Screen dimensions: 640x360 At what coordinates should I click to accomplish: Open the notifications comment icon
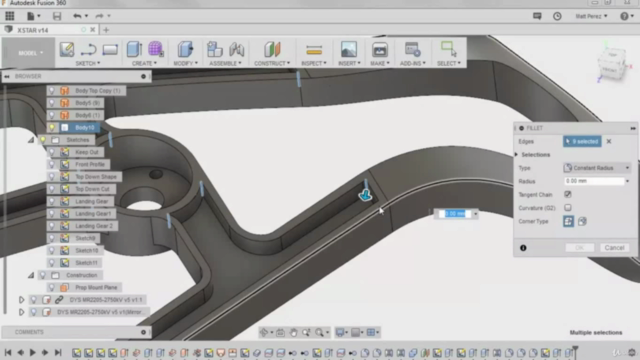click(x=537, y=16)
